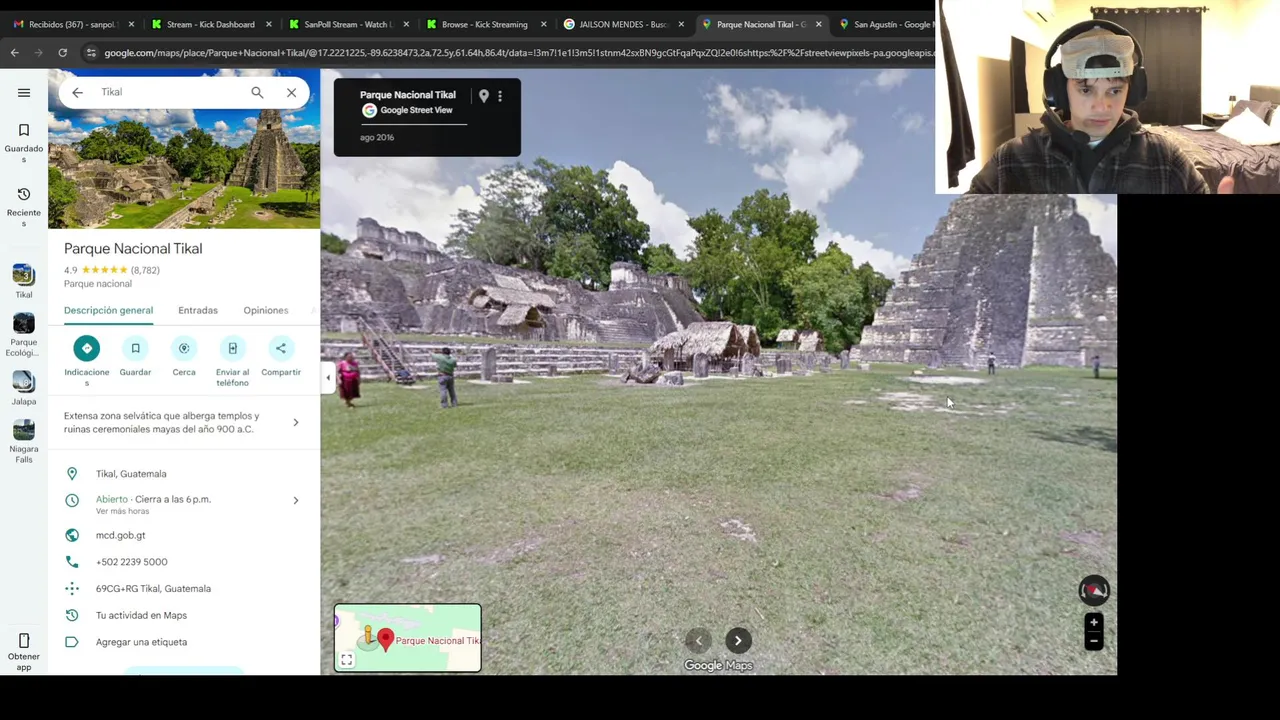Open the Google Maps hamburger menu

(24, 92)
